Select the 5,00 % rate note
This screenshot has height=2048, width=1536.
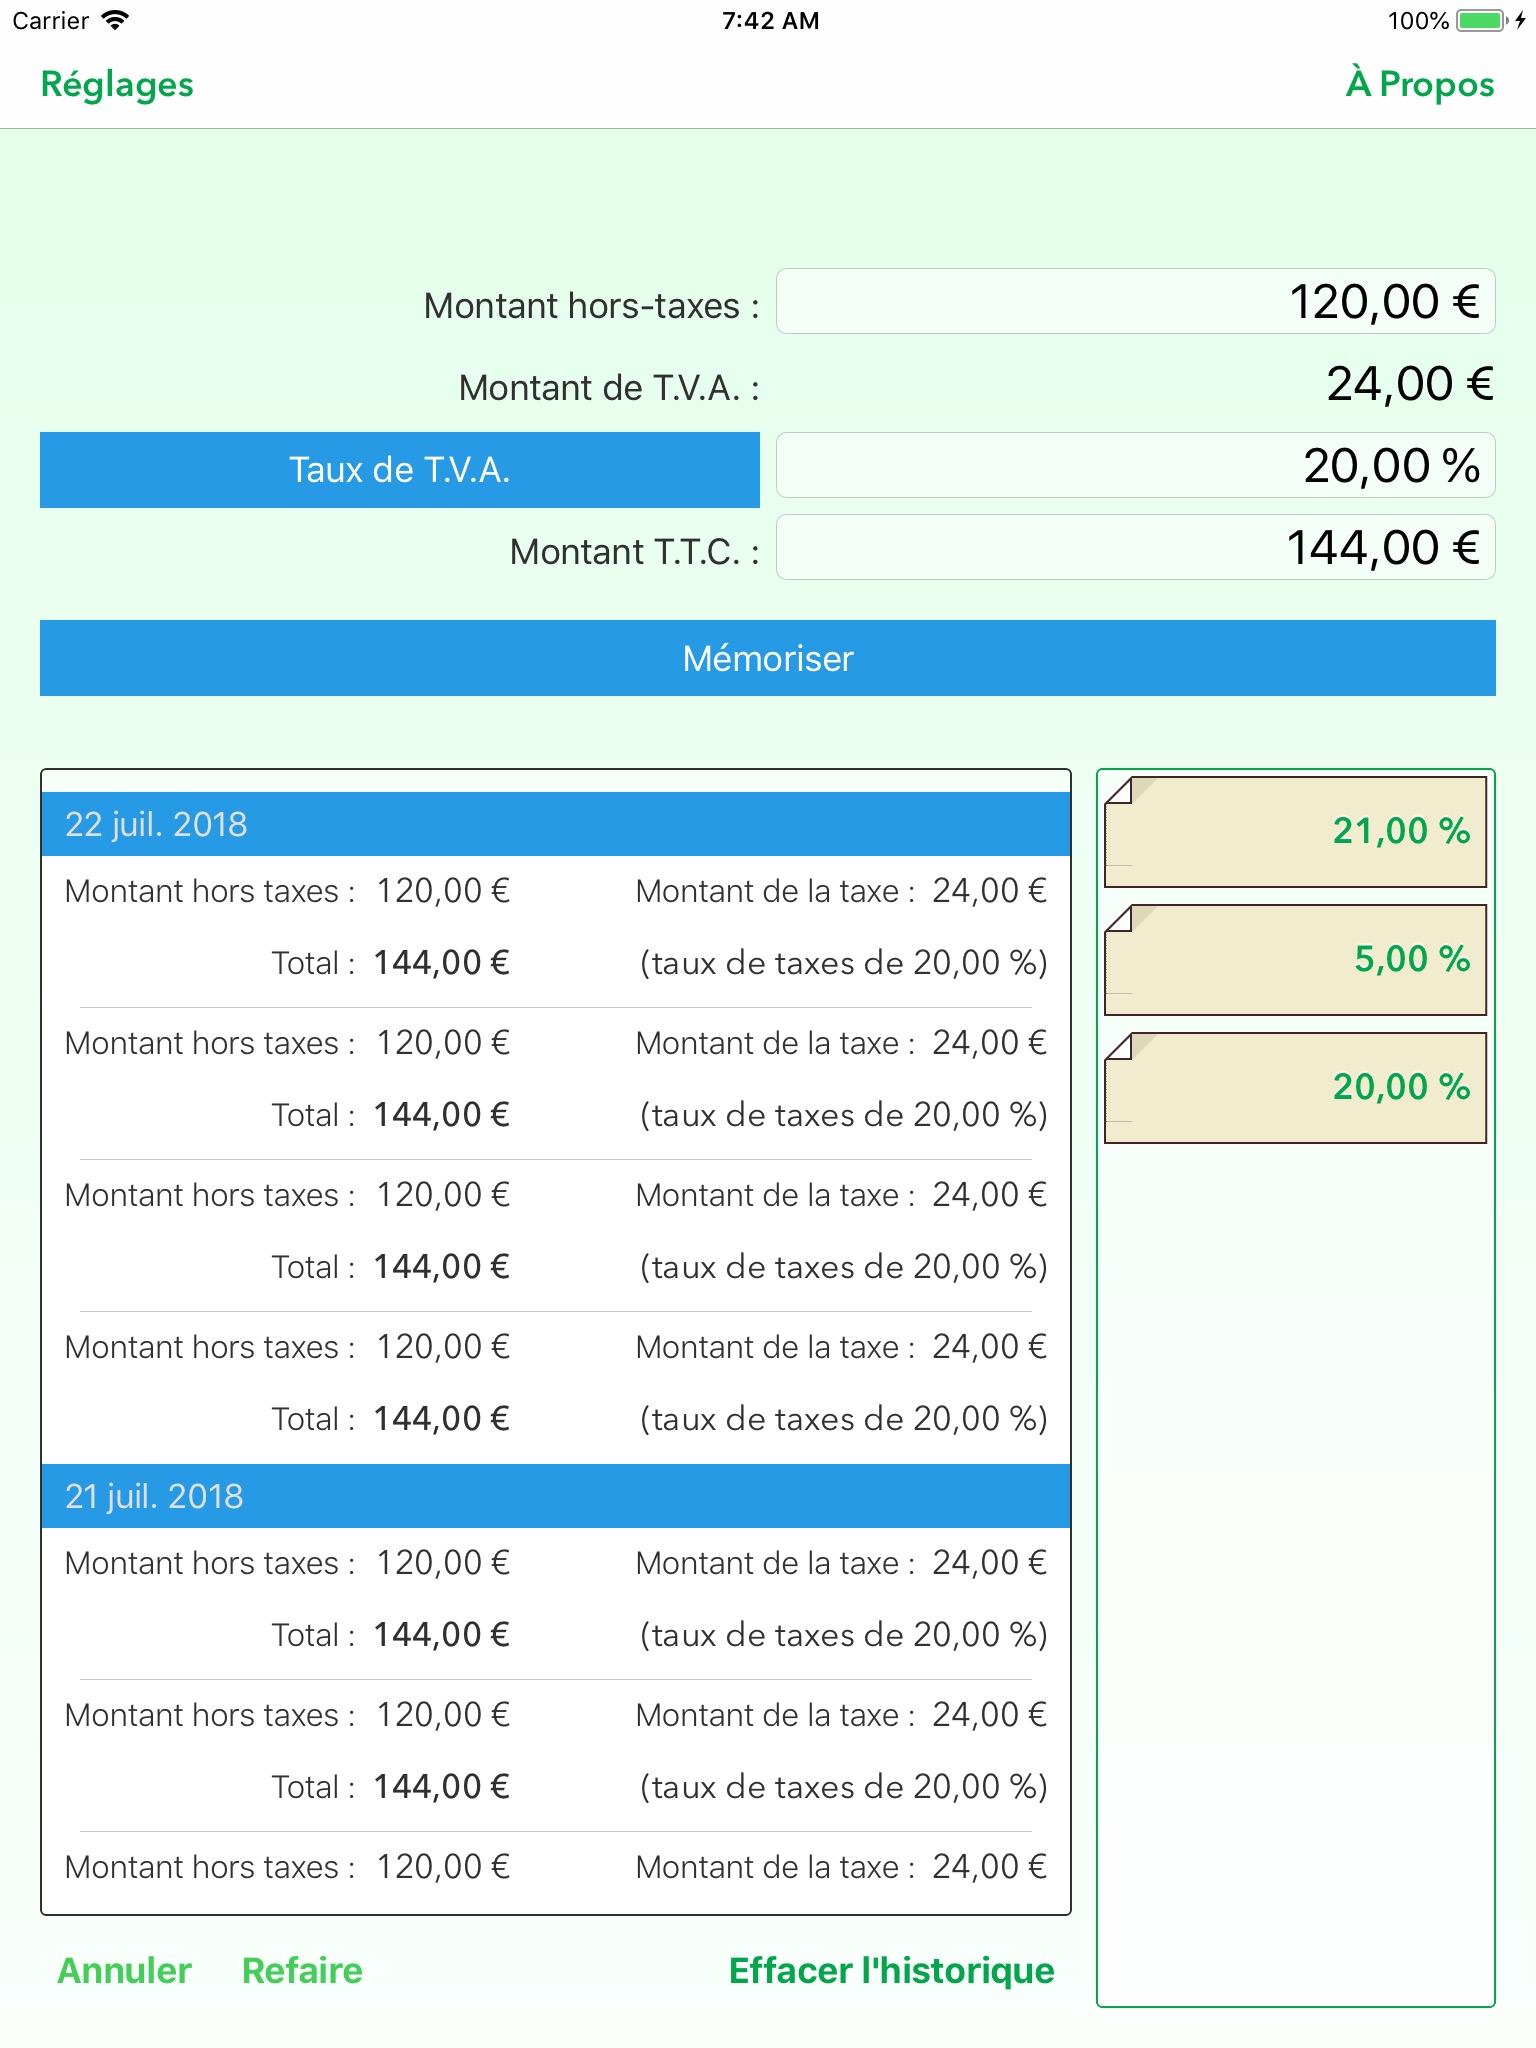pos(1295,960)
